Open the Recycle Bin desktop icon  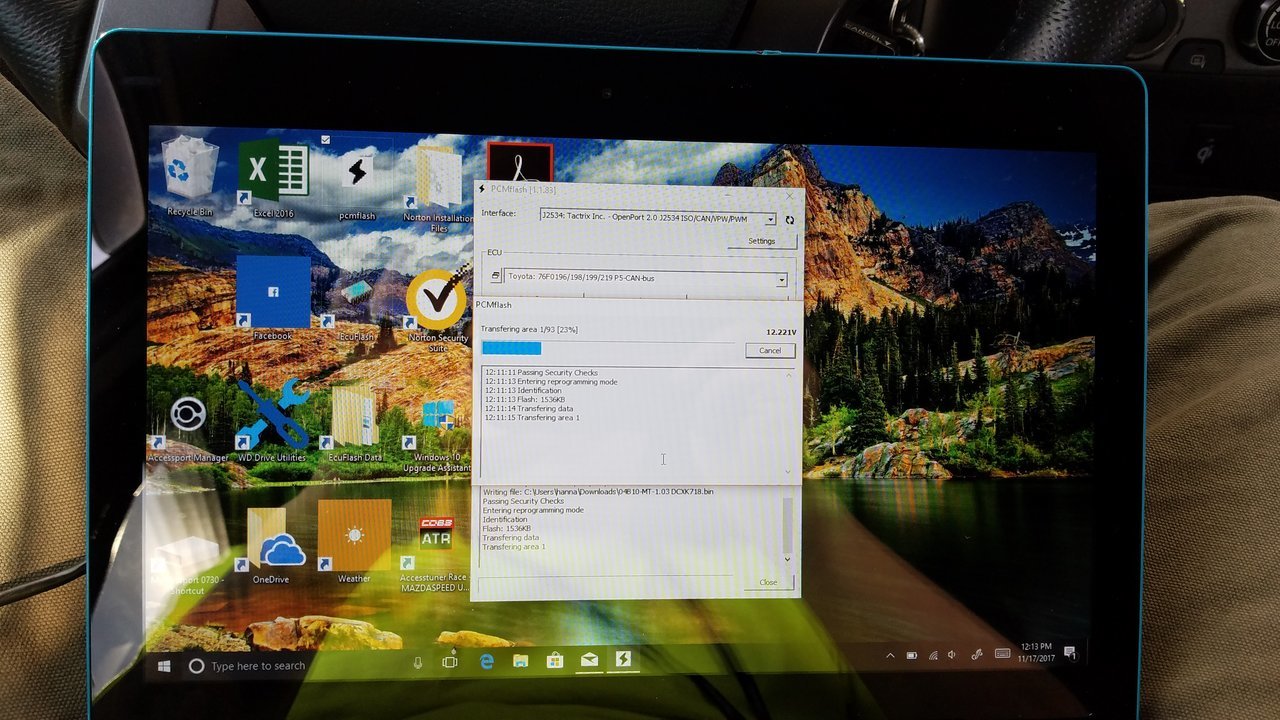[x=190, y=177]
